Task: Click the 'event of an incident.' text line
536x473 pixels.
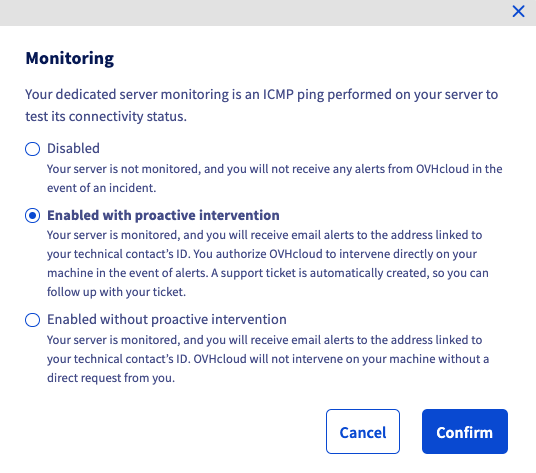Action: tap(101, 188)
